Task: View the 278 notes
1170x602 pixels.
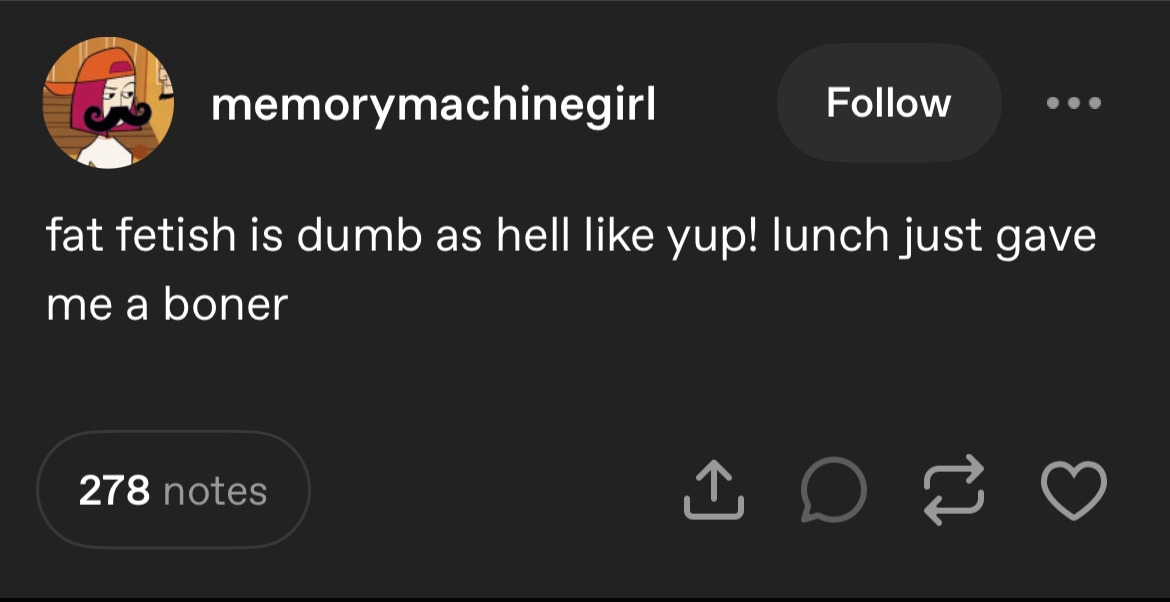Action: click(x=173, y=490)
